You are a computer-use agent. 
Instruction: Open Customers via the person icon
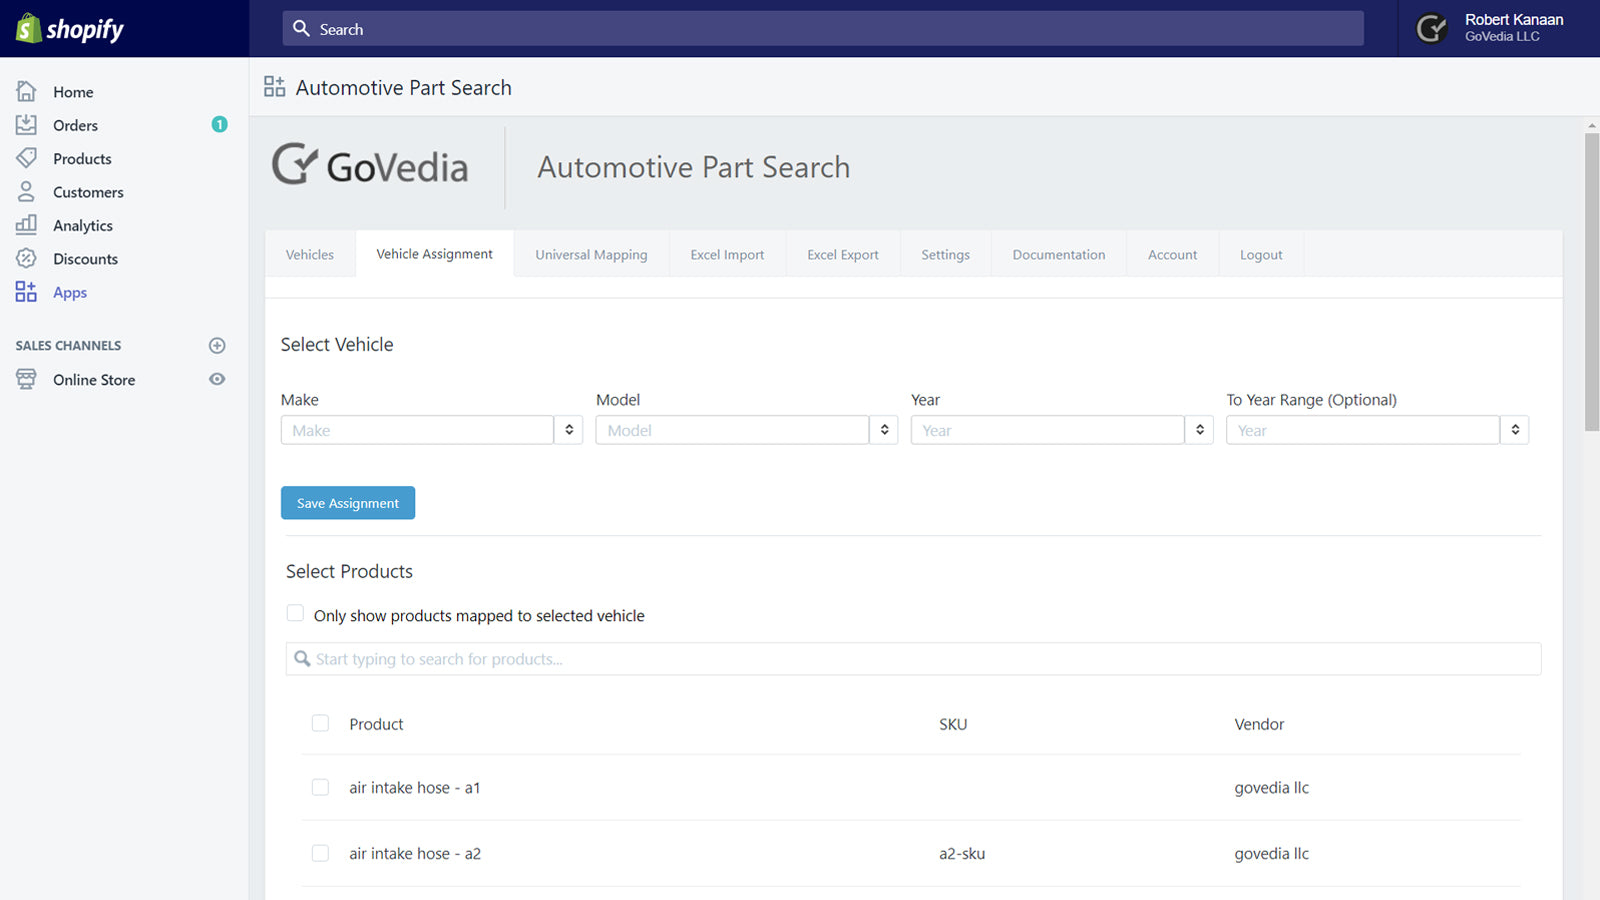click(26, 191)
